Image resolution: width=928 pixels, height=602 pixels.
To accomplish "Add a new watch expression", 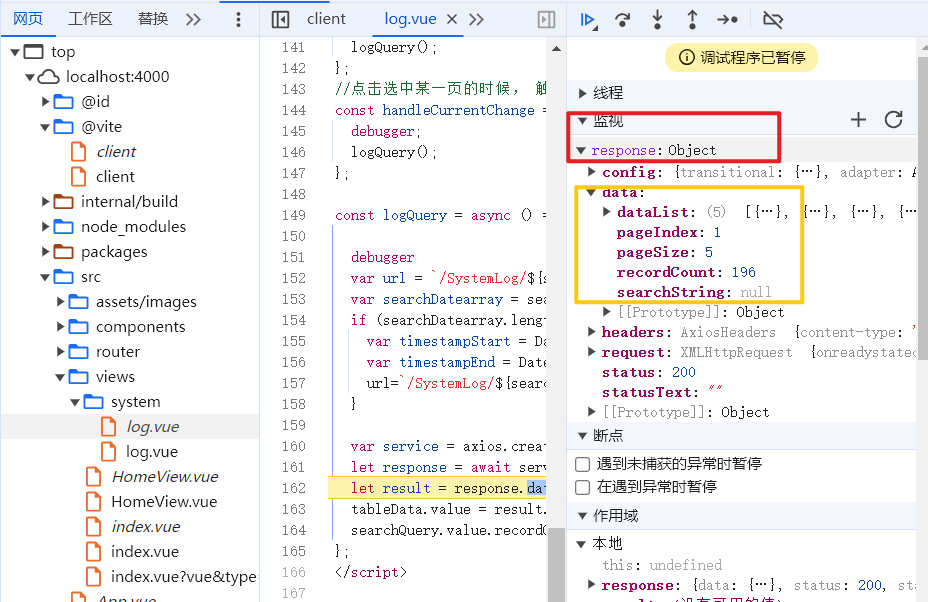I will 858,120.
